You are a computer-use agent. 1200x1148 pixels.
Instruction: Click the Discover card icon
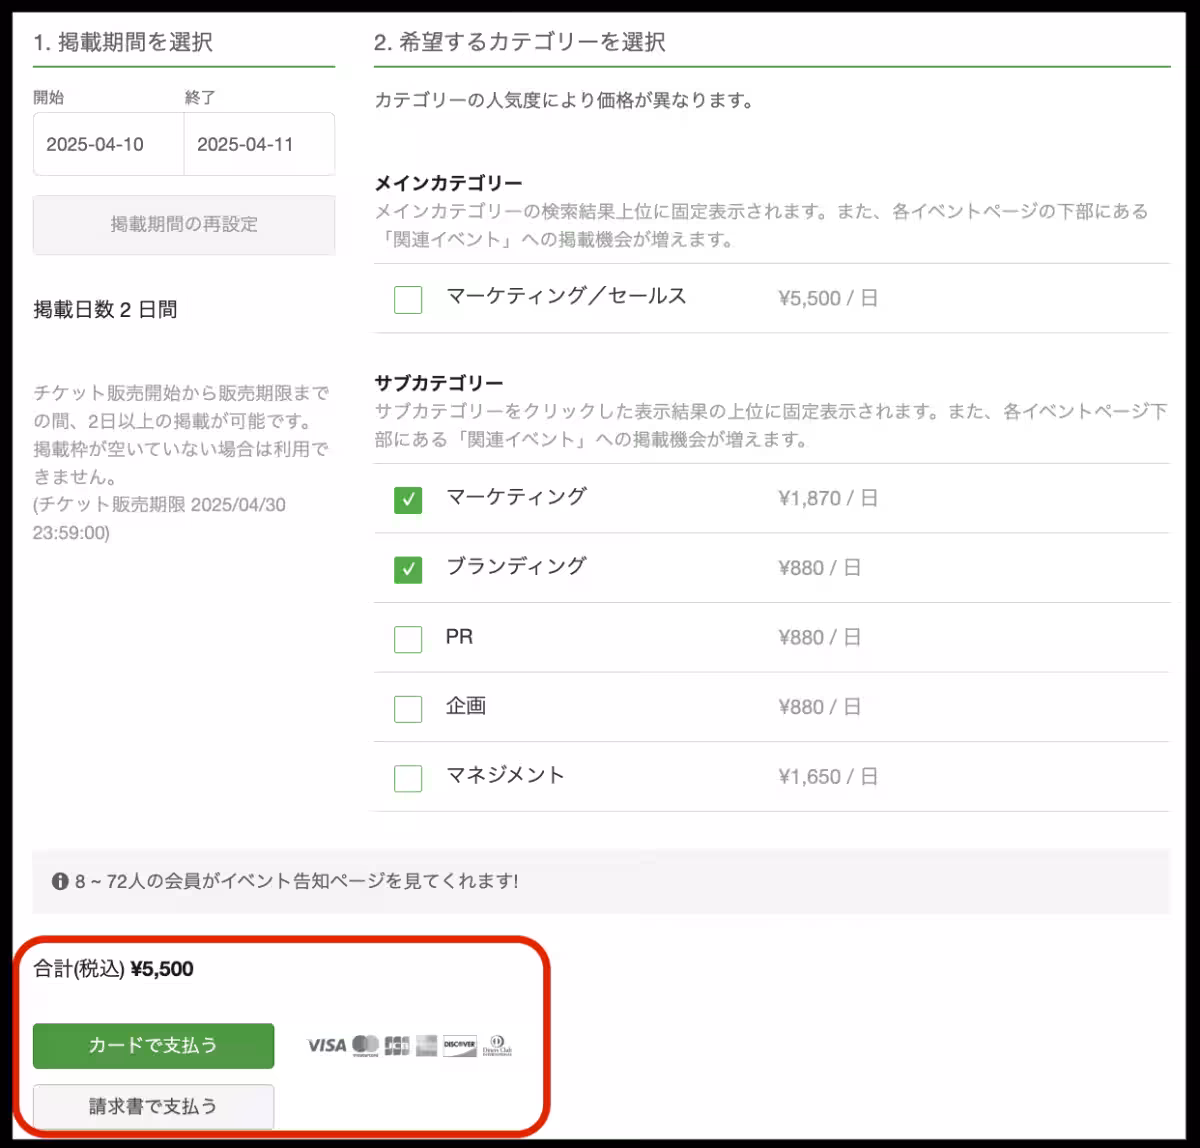tap(460, 1045)
